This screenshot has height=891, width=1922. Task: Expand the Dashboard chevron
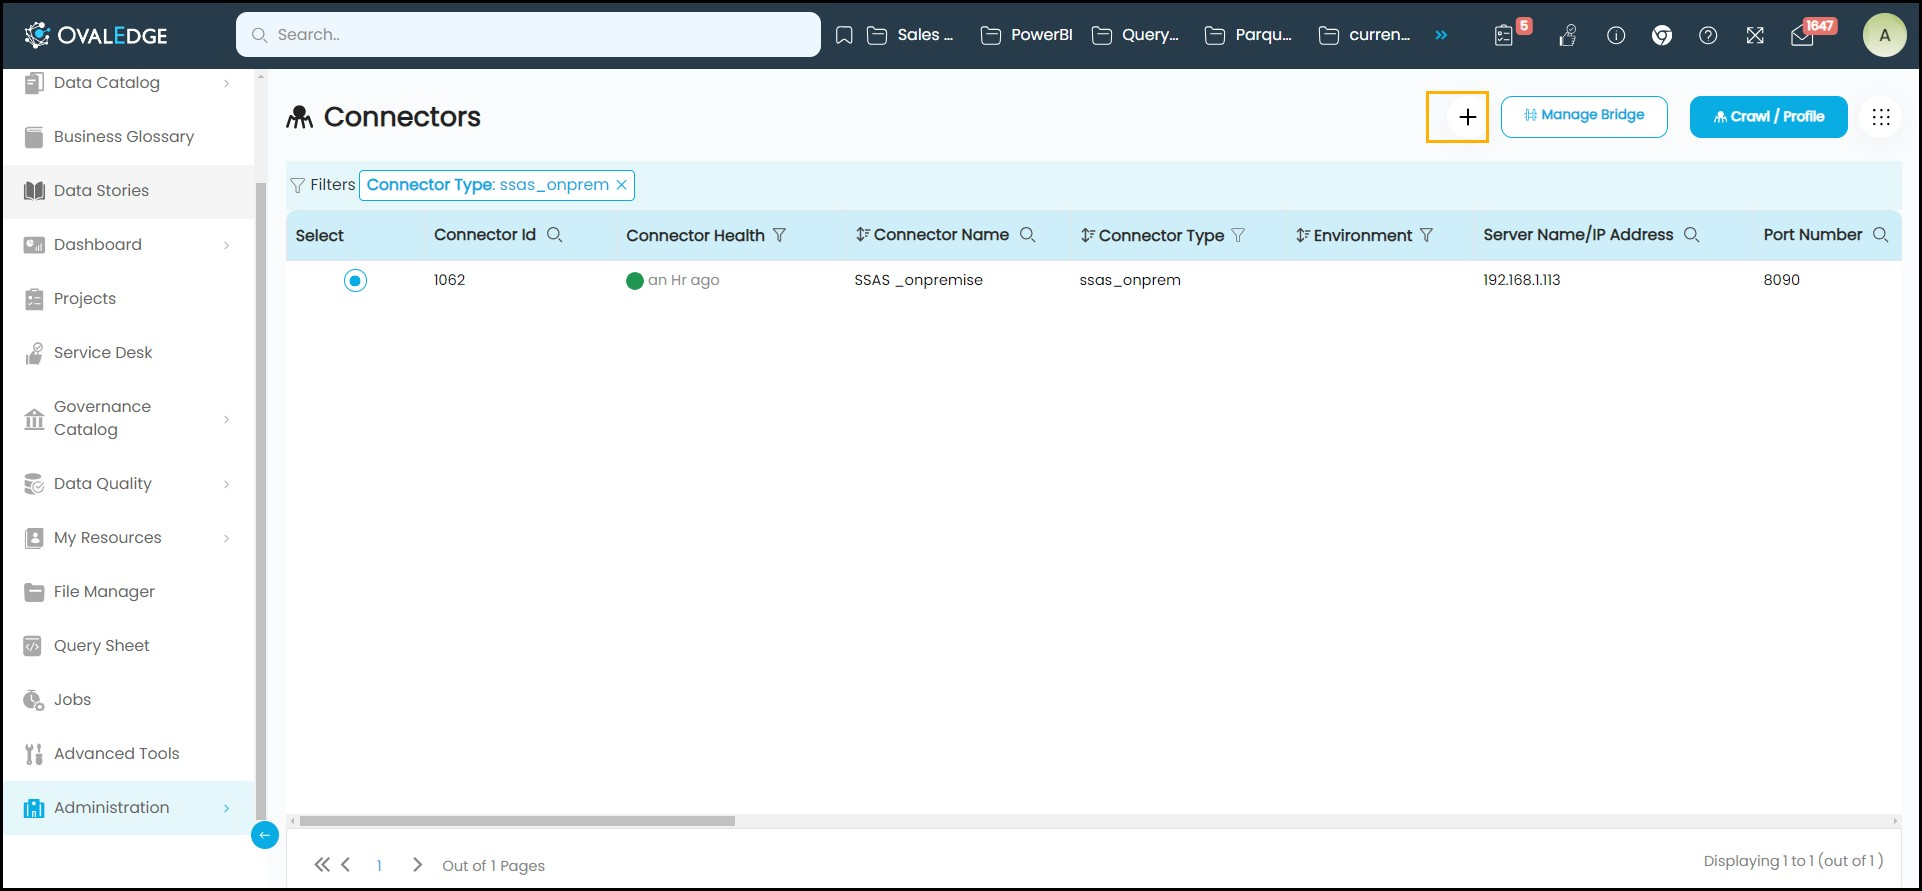[227, 245]
